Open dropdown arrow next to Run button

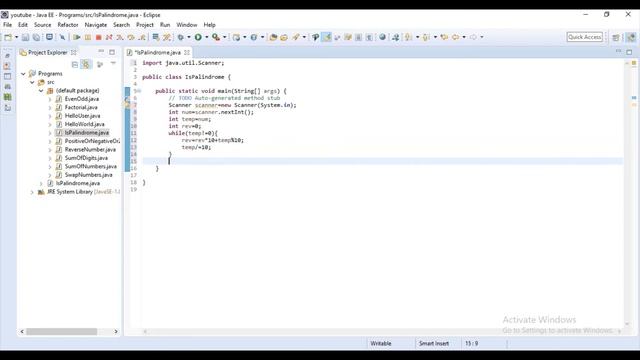207,37
